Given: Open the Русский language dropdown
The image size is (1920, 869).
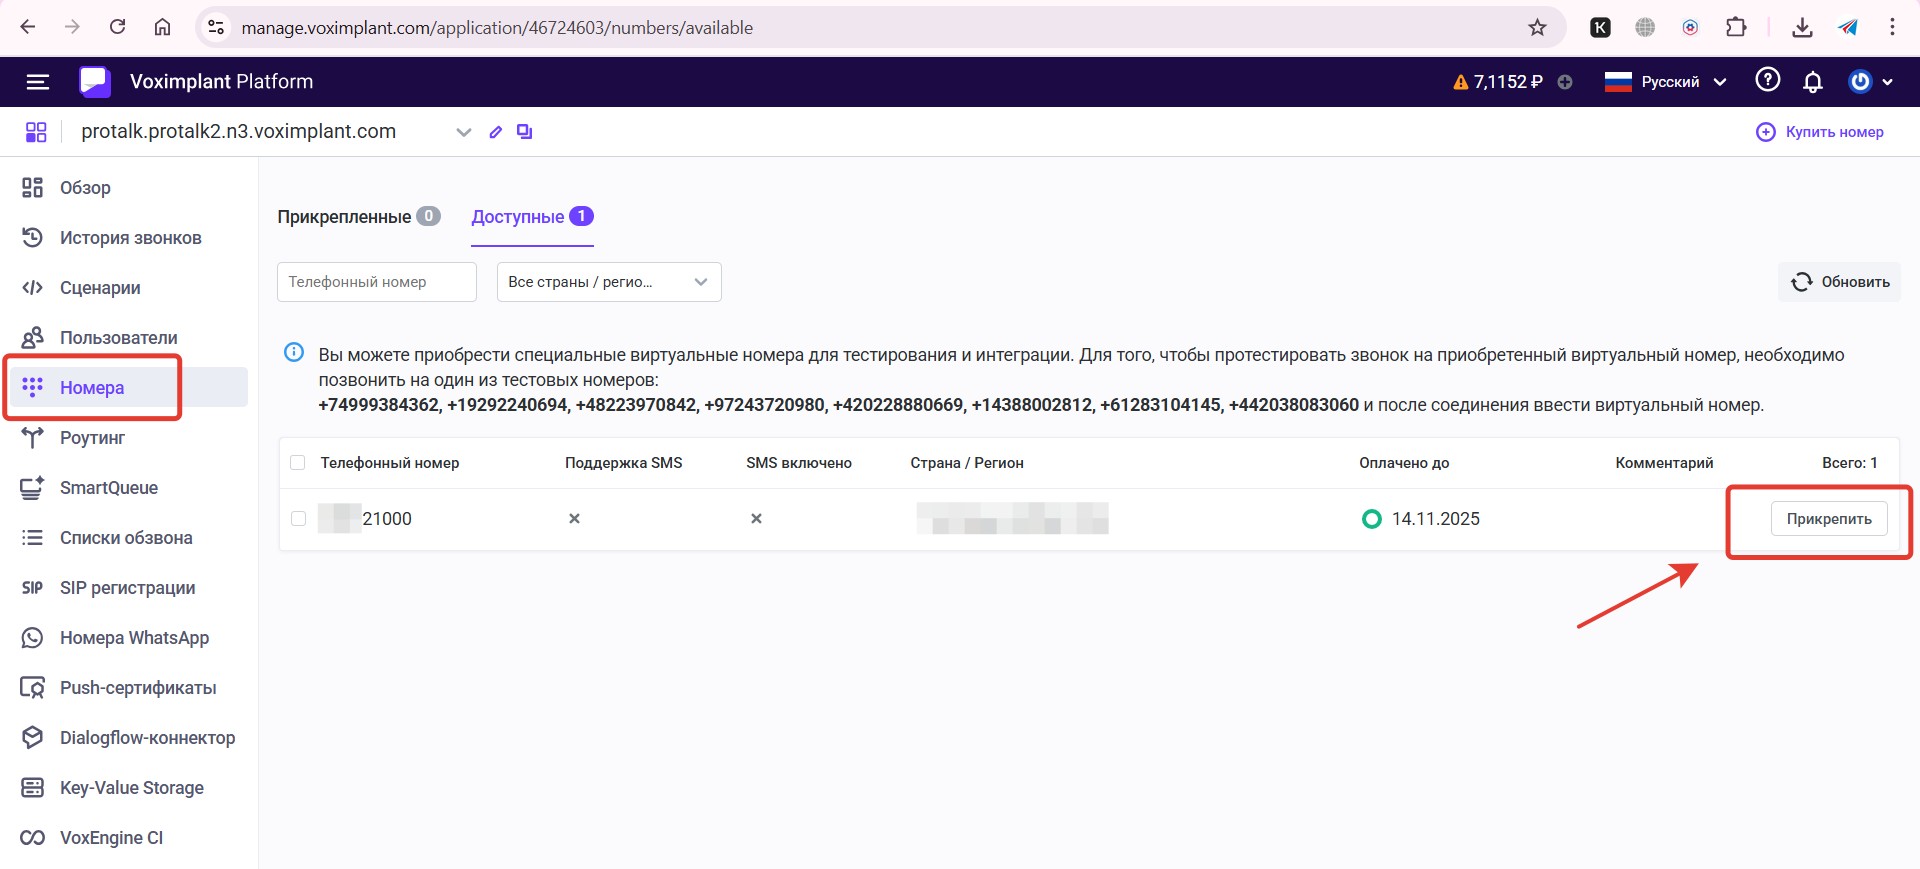Looking at the screenshot, I should point(1666,82).
